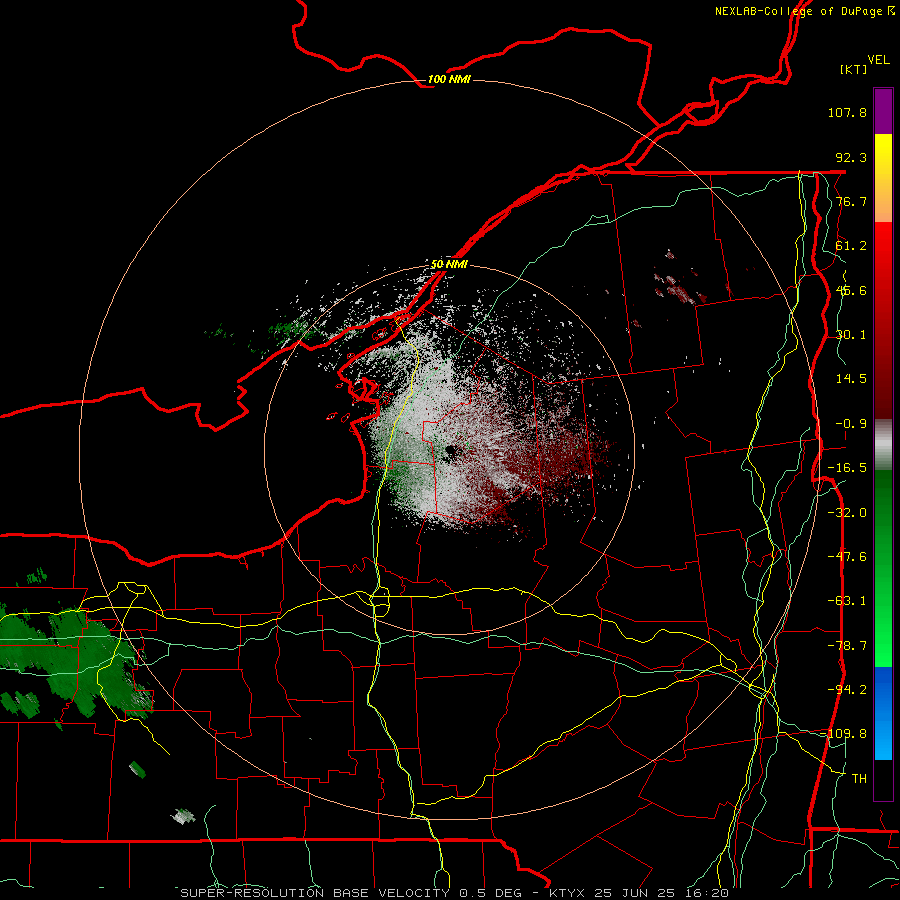Click the 45.6 velocity scale value
Image resolution: width=900 pixels, height=900 pixels.
(851, 290)
